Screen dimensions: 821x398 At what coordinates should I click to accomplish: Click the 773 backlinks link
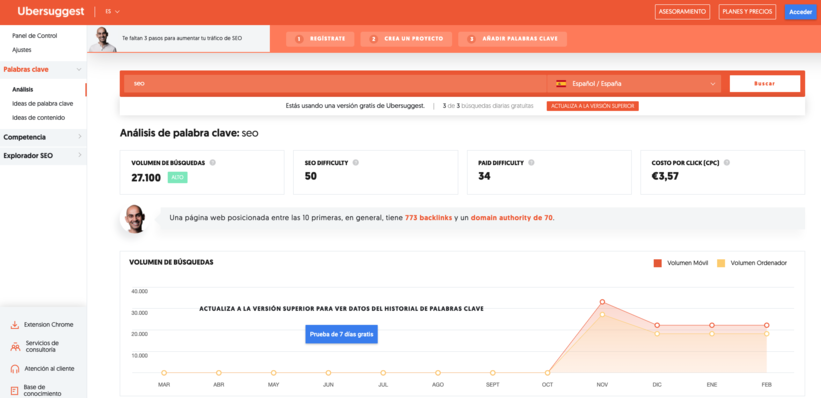tap(428, 218)
